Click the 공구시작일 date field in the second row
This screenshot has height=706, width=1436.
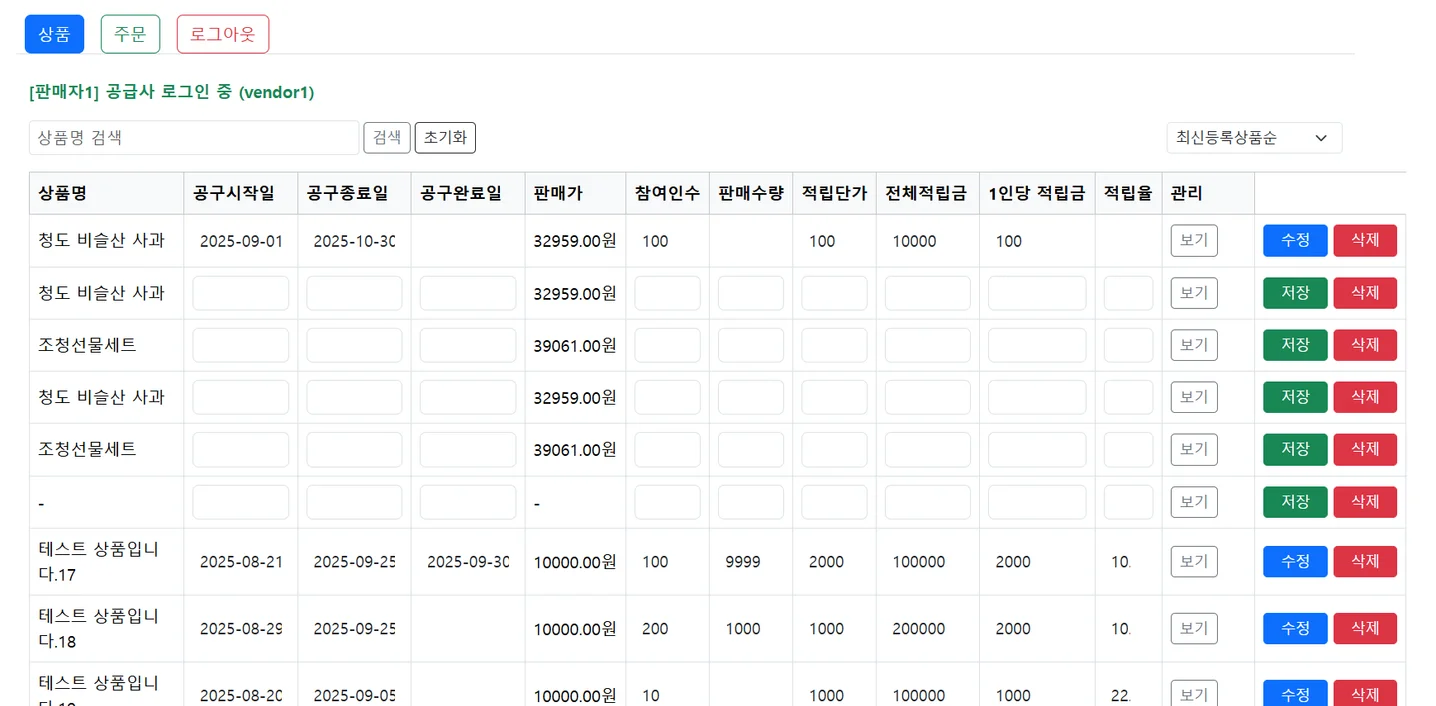pyautogui.click(x=240, y=292)
